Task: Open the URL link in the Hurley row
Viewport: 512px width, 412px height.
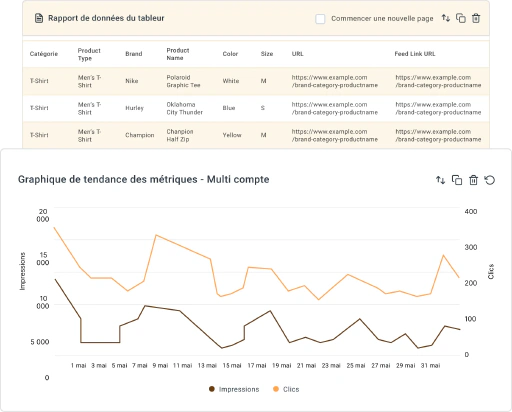Action: click(335, 108)
